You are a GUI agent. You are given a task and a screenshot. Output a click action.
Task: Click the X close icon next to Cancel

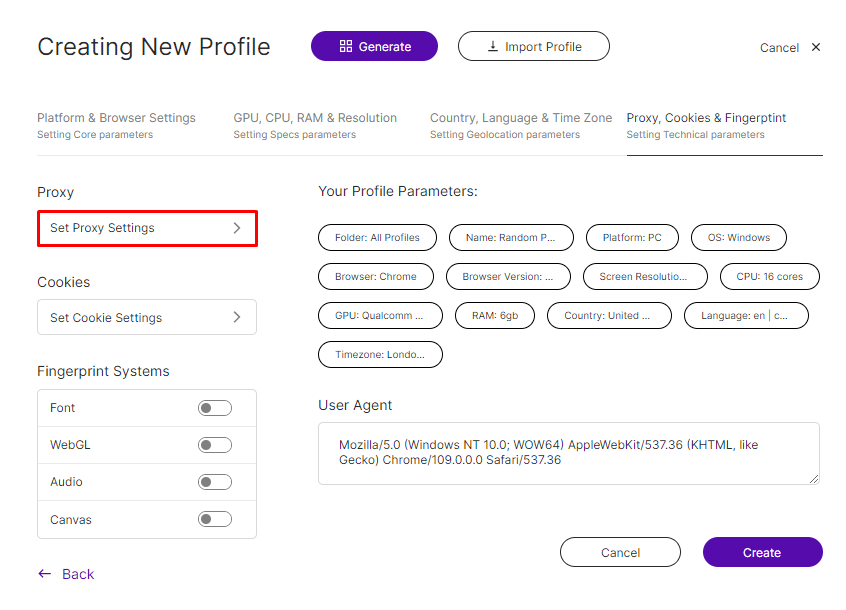(816, 47)
